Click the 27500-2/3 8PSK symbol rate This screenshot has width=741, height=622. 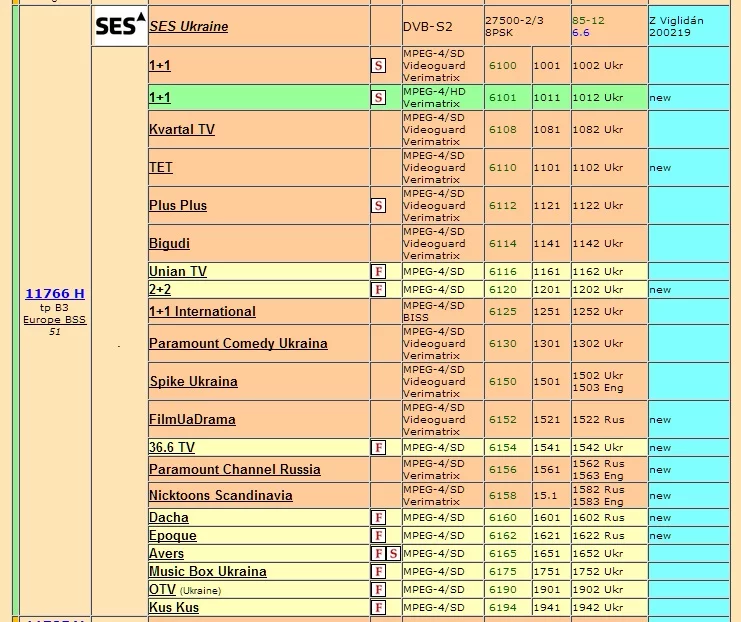pyautogui.click(x=514, y=26)
